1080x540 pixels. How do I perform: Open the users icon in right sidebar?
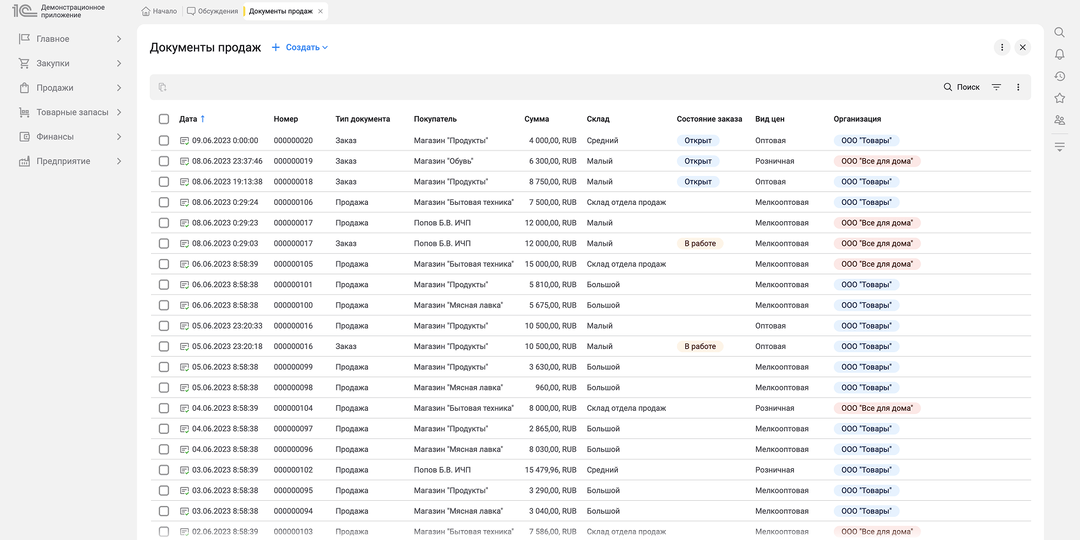click(1059, 121)
